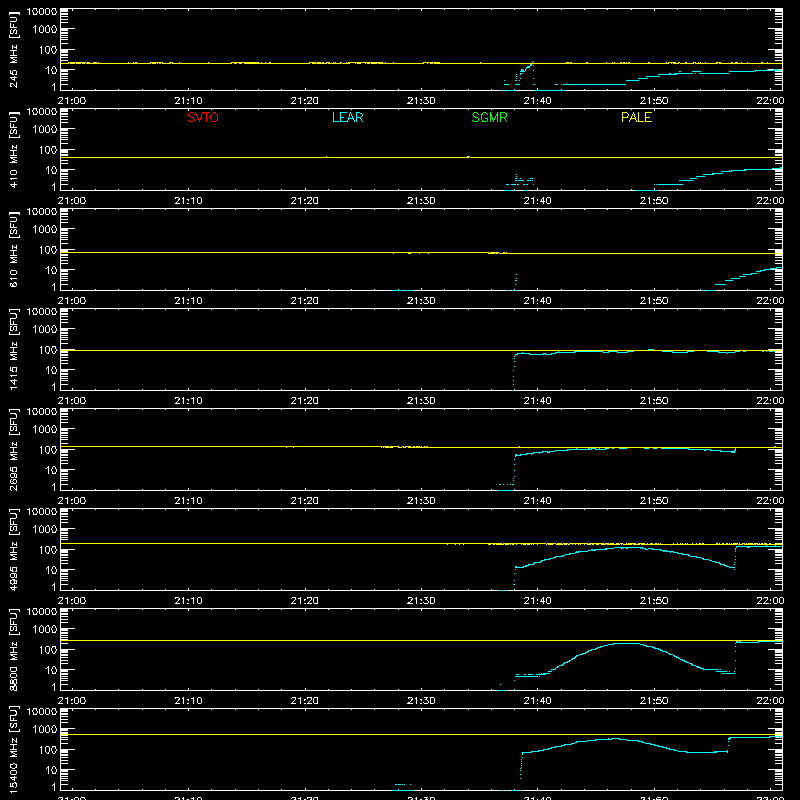Select the 100 tick of the 610 MHz panel
800x800 pixels.
[48, 250]
